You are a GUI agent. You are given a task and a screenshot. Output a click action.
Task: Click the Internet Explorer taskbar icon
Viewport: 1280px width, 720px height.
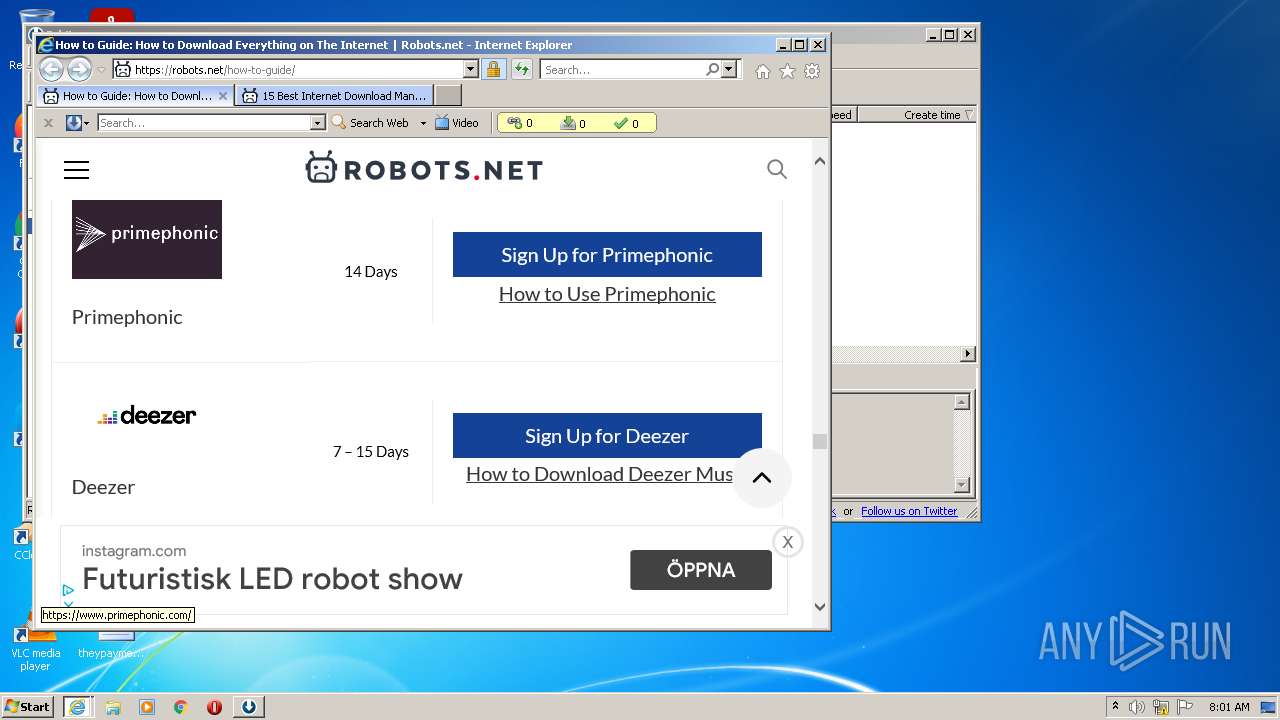coord(77,707)
